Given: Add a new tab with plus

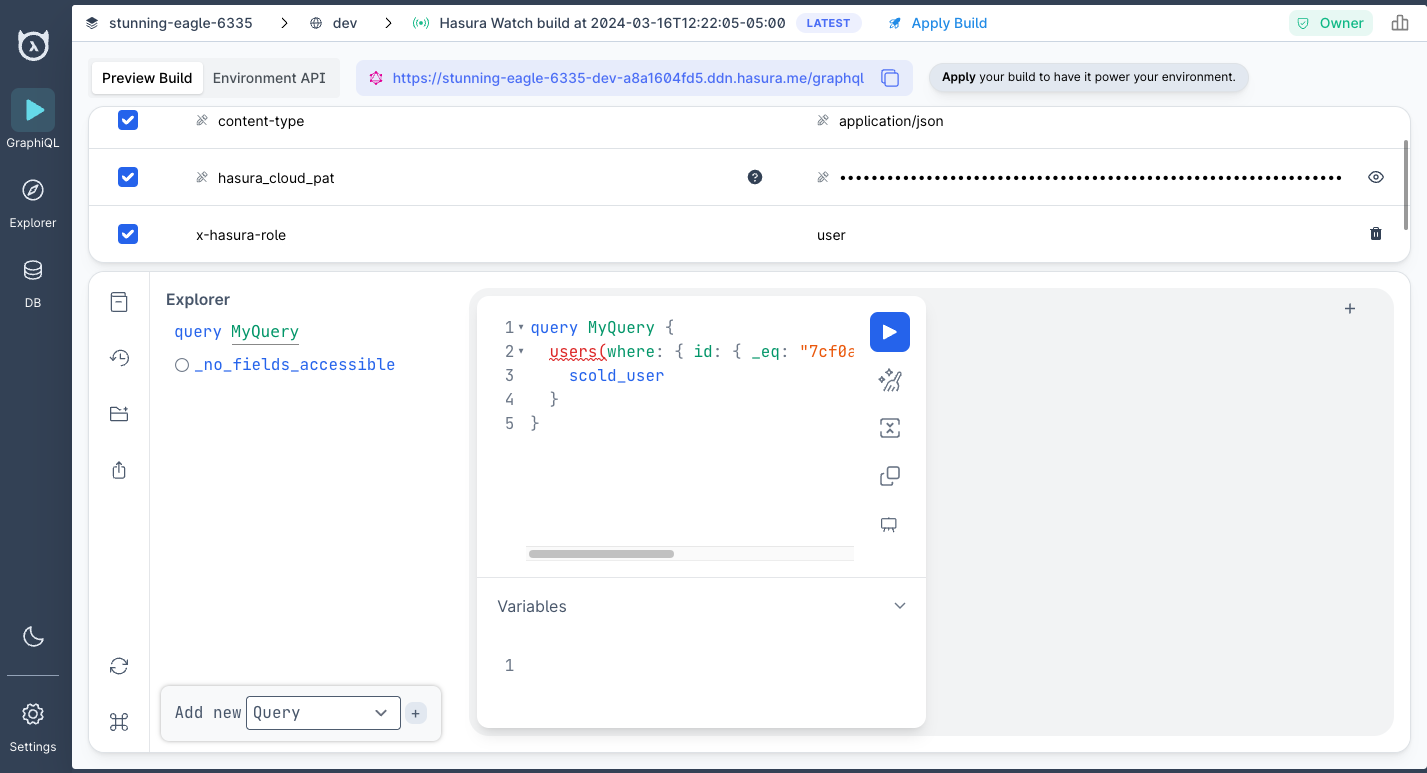Looking at the screenshot, I should click(1350, 309).
